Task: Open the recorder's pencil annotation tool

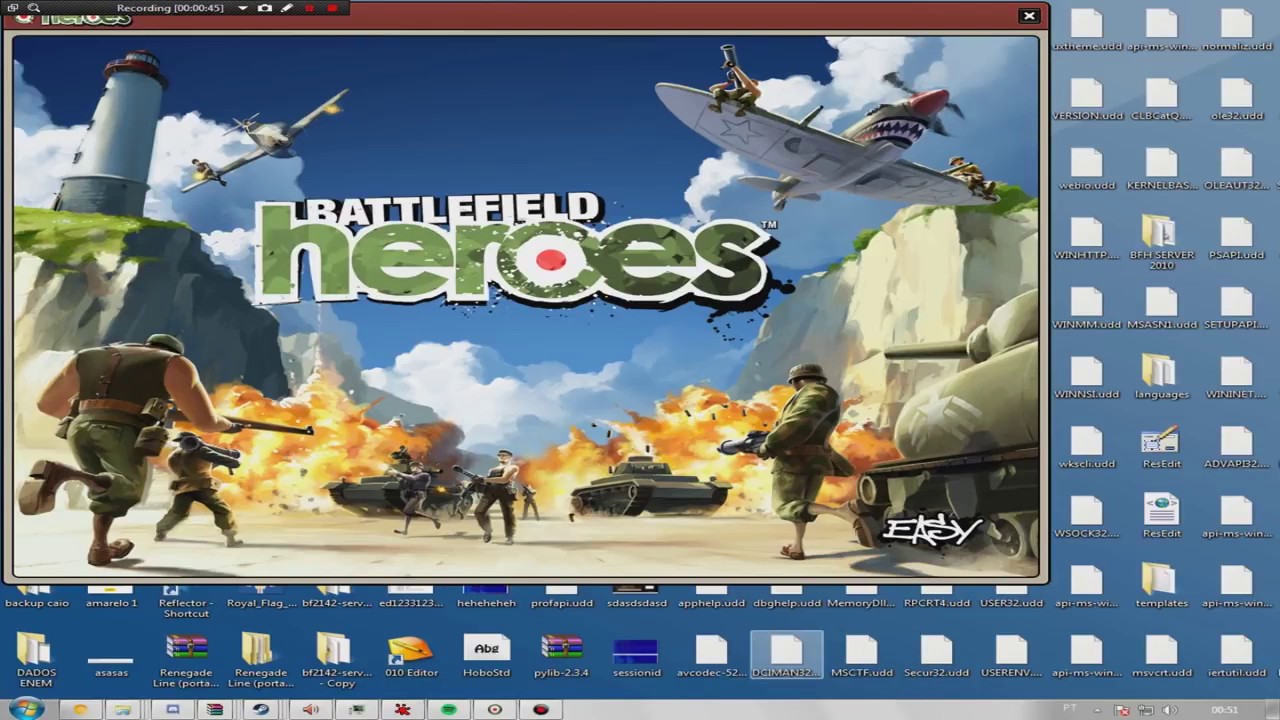Action: 287,8
